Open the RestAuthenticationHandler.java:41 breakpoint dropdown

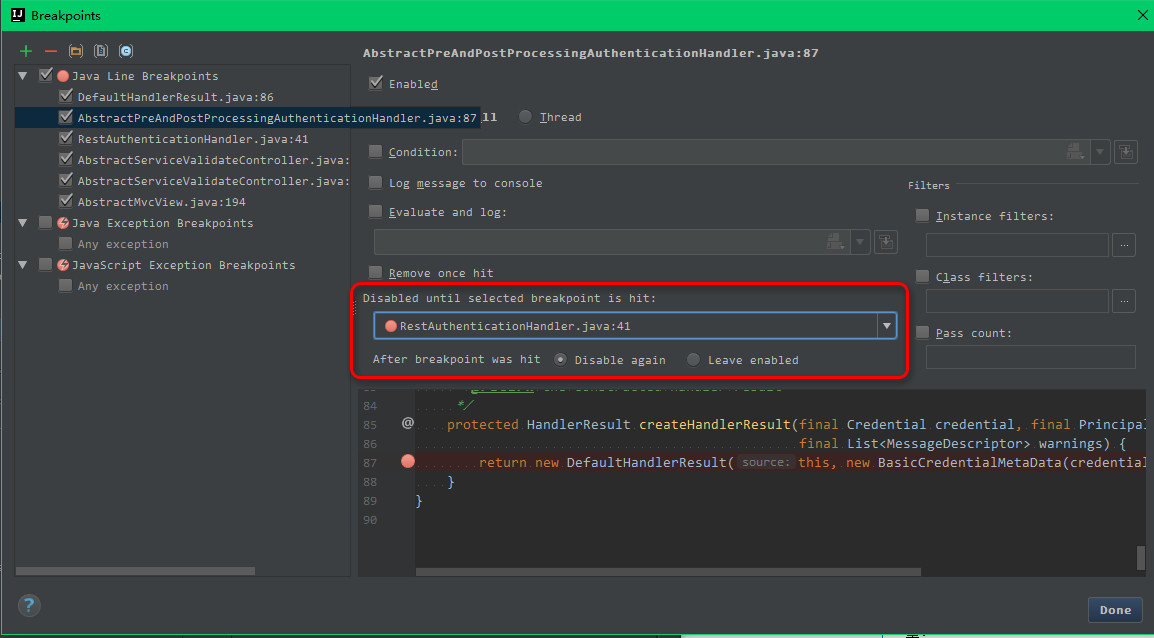pyautogui.click(x=886, y=325)
